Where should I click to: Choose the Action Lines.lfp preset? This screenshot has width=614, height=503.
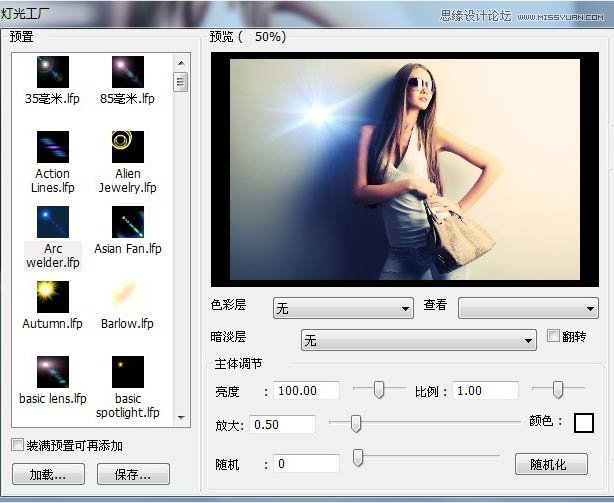pos(52,147)
